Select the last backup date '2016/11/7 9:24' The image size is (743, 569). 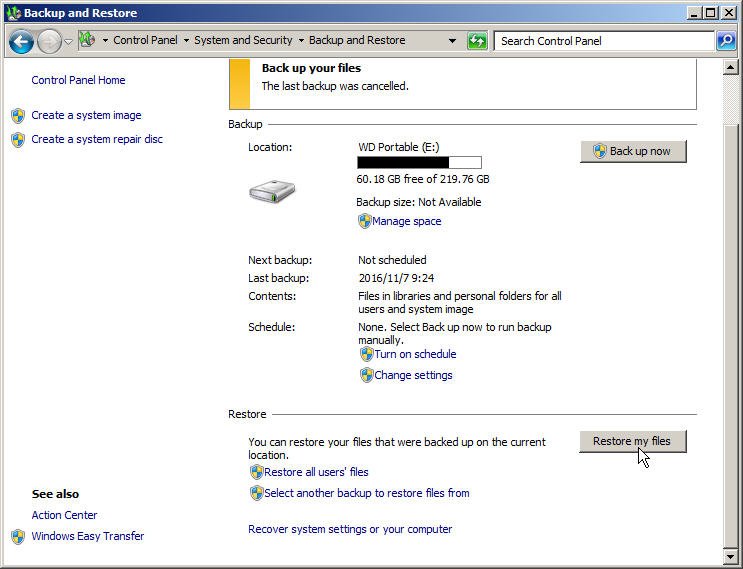(396, 278)
